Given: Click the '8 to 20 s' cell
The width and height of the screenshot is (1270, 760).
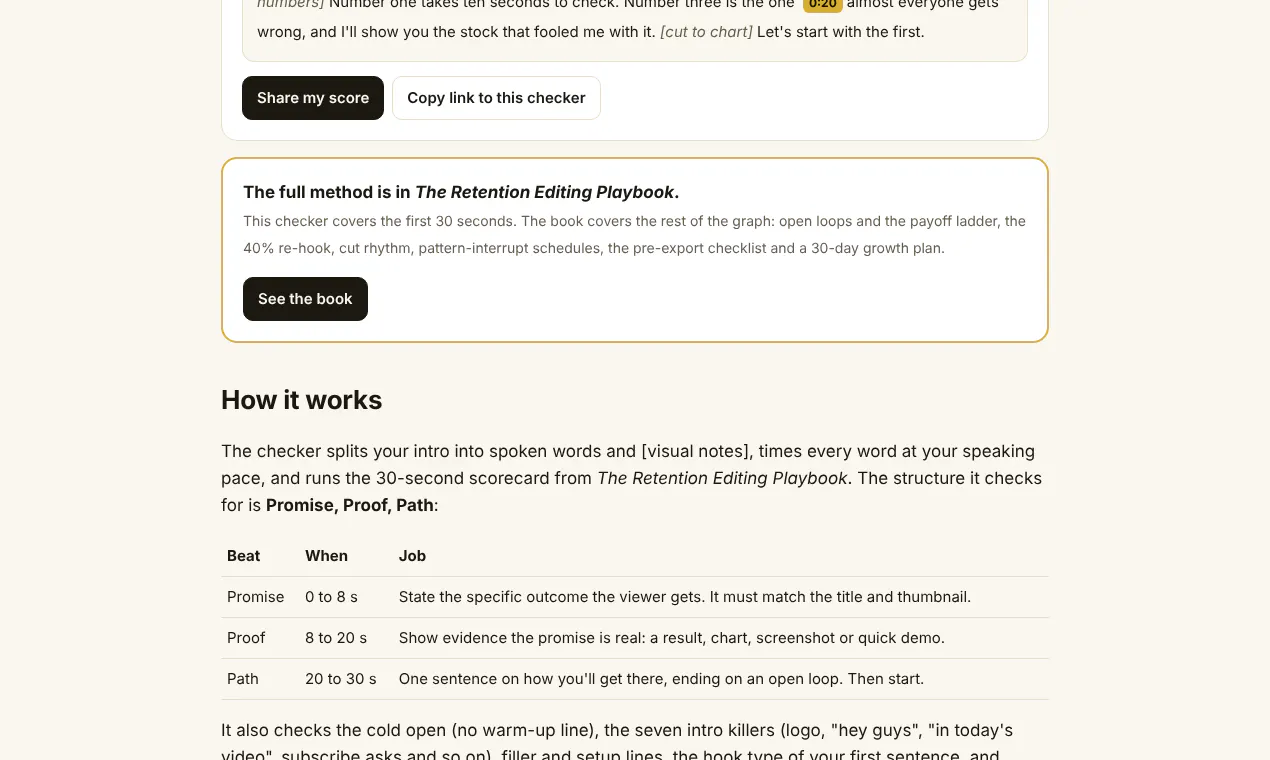Looking at the screenshot, I should (336, 638).
